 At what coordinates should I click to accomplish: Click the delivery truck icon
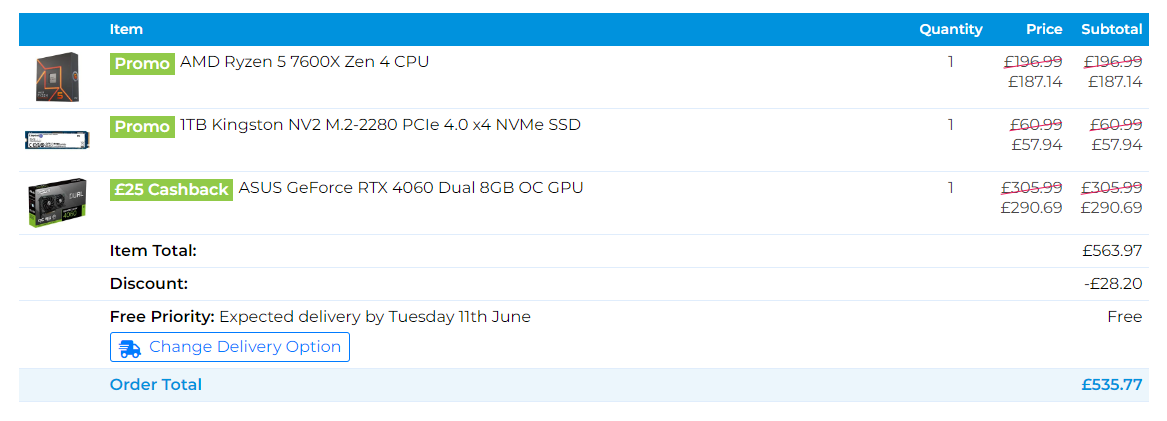(x=130, y=348)
